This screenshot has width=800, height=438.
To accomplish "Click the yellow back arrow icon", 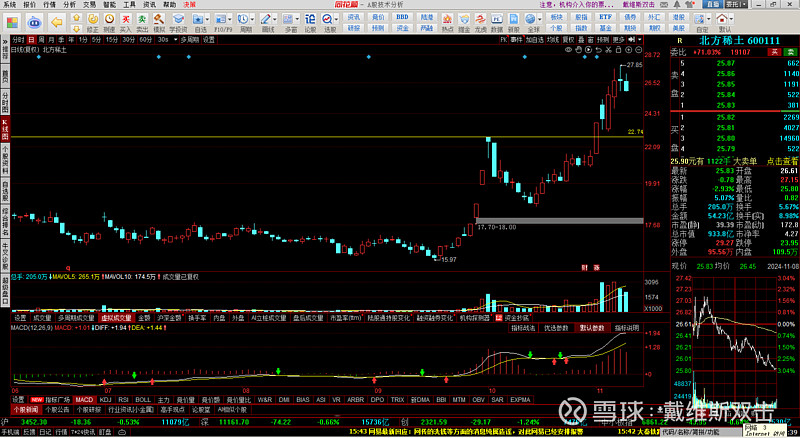I will click(x=57, y=22).
